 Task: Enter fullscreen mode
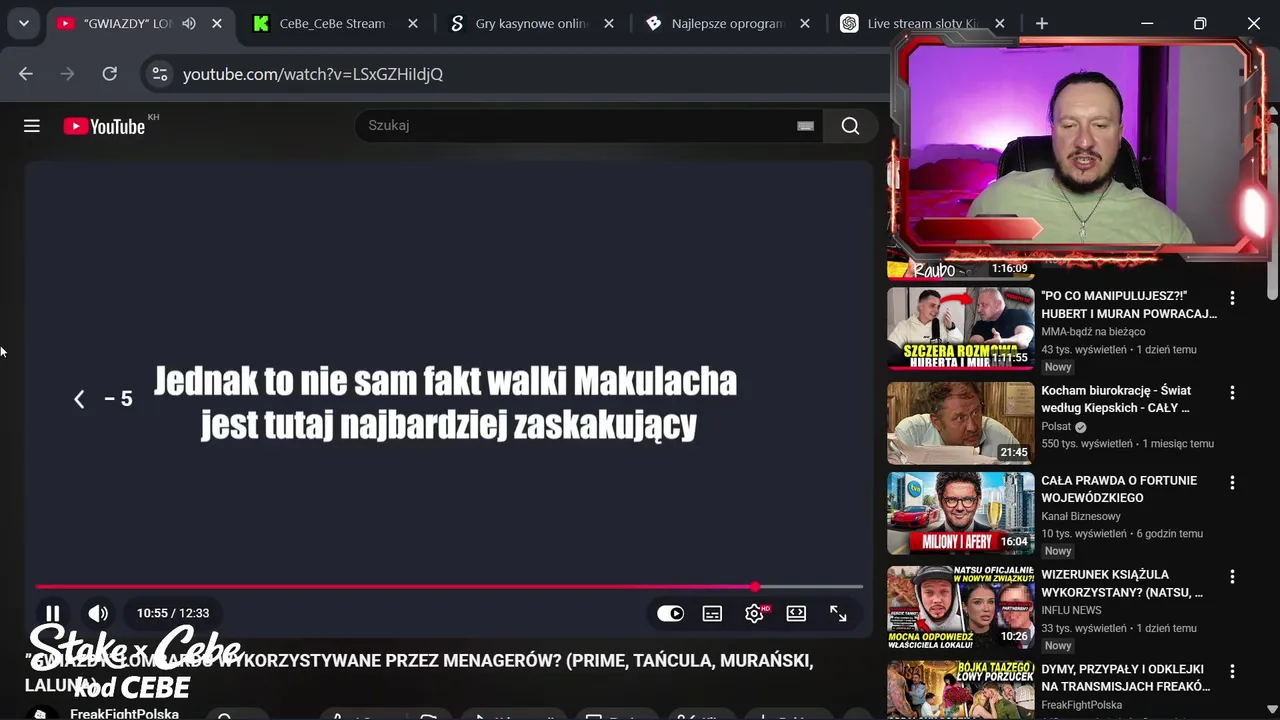[838, 614]
